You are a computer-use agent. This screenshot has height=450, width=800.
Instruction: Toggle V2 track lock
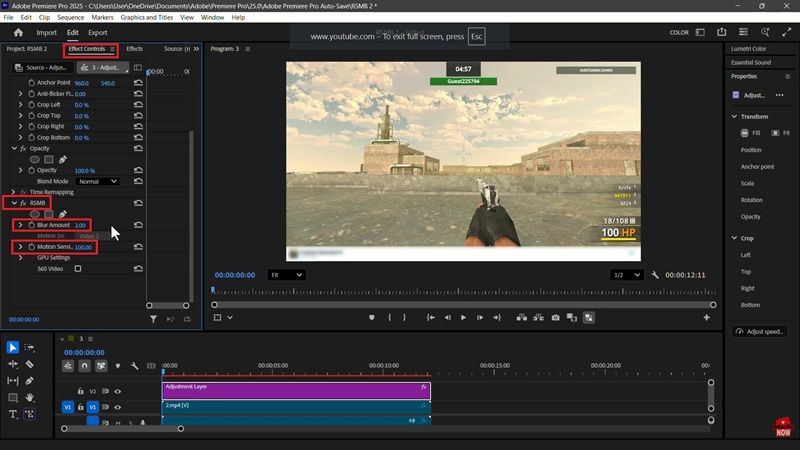(81, 391)
